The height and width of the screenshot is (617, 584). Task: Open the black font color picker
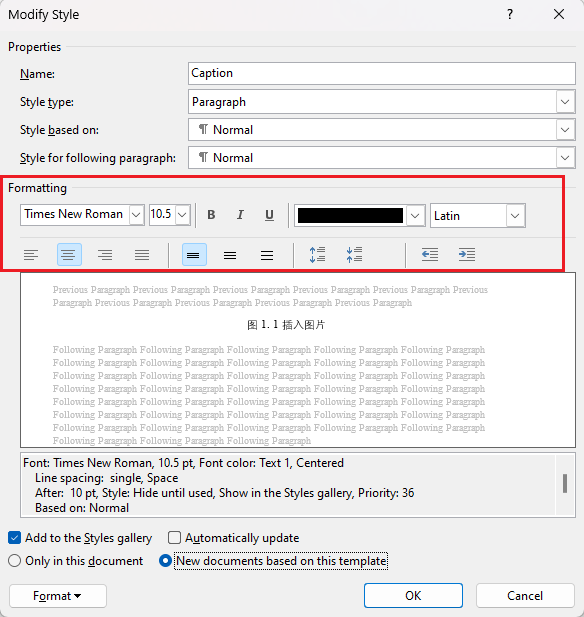(x=360, y=216)
